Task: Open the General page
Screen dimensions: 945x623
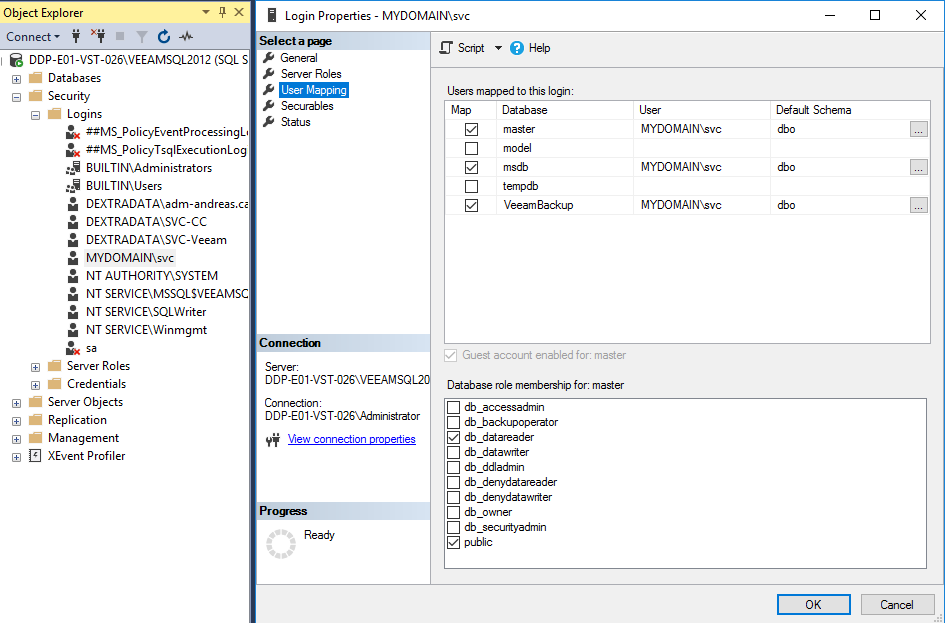Action: pyautogui.click(x=299, y=58)
